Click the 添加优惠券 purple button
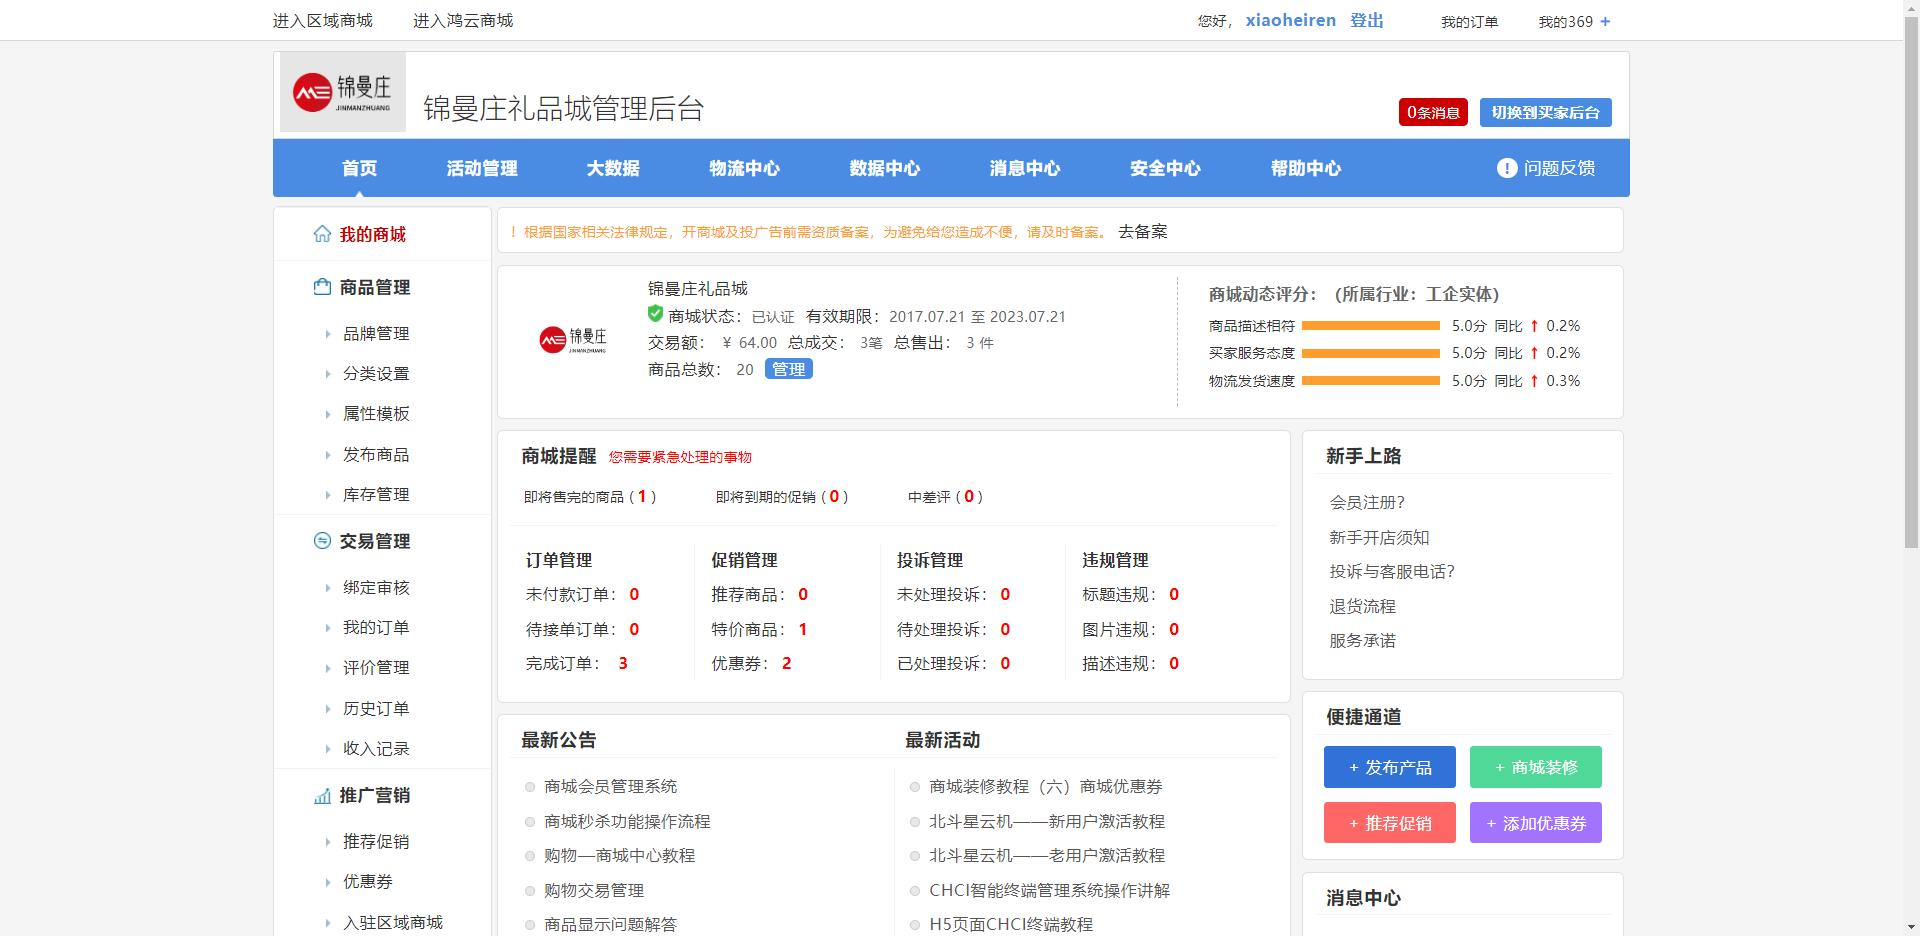The height and width of the screenshot is (936, 1920). 1535,823
